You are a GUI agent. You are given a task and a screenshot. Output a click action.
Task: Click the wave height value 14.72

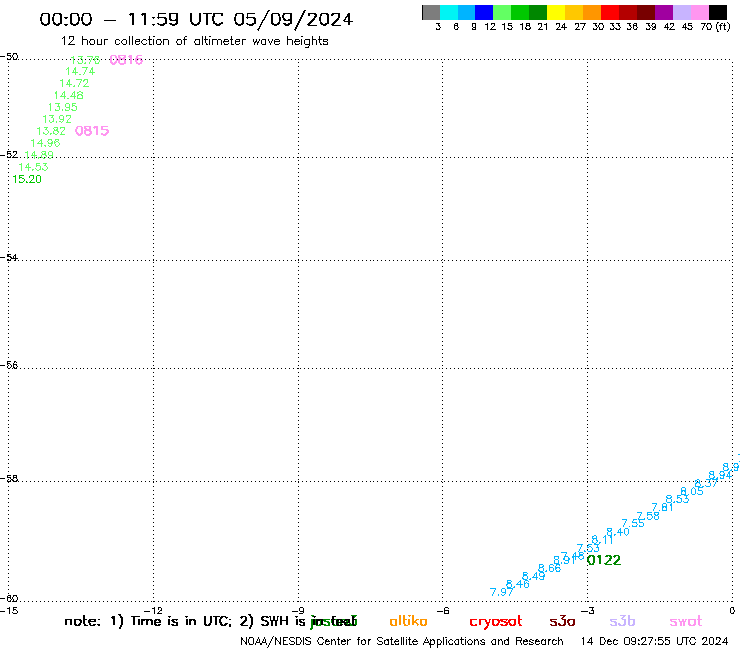pos(74,83)
